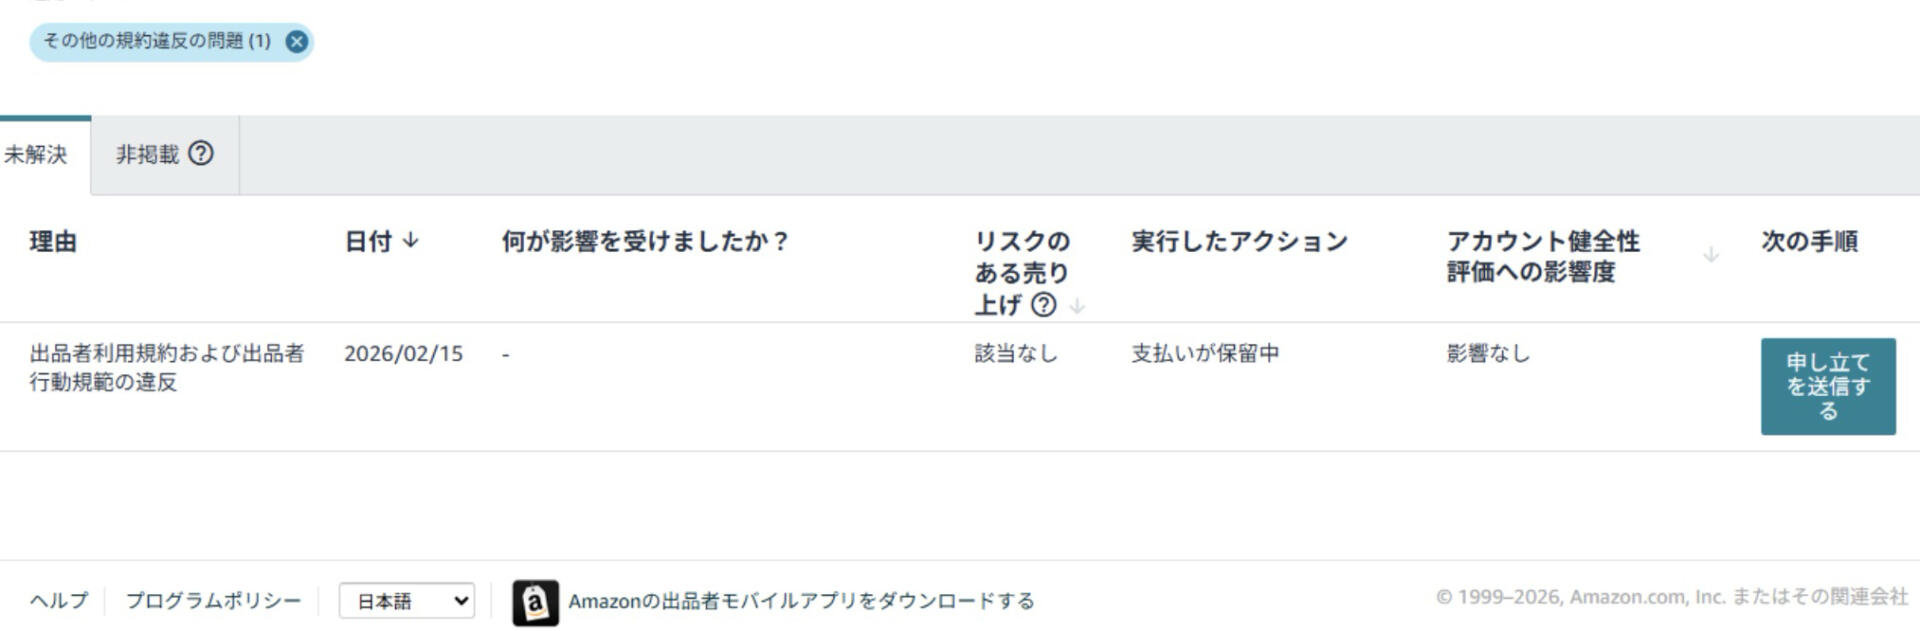
Task: Remove the その他の規約違反の問題 filter chip
Action: pos(296,41)
